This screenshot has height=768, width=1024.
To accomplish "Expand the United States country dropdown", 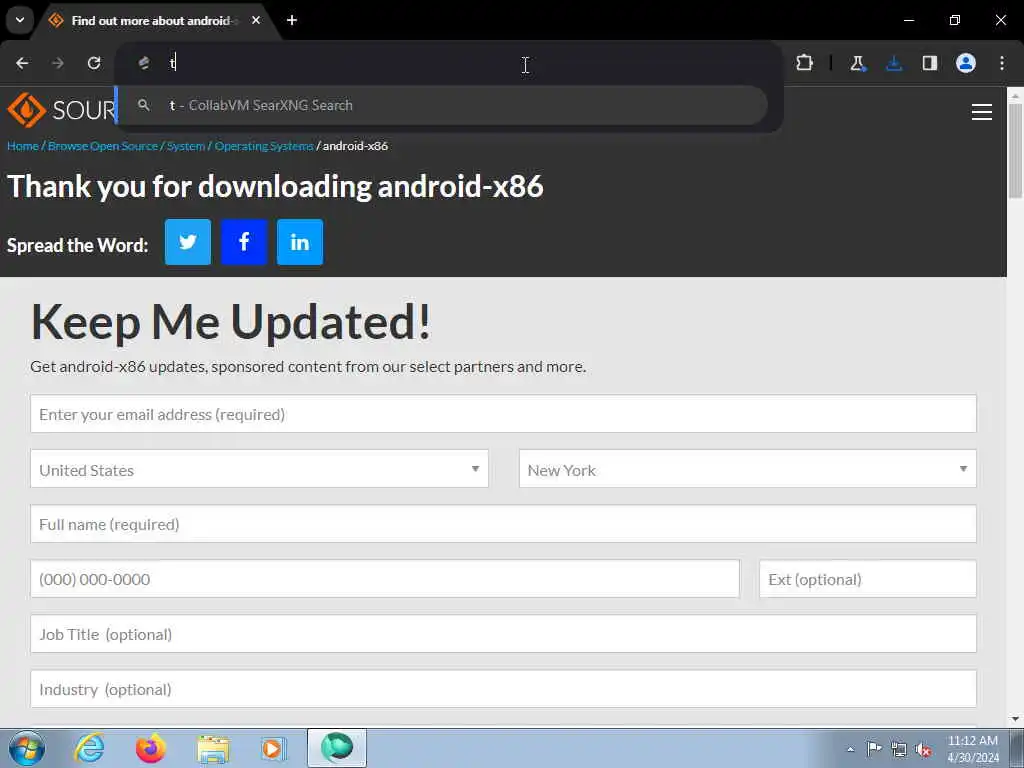I will coord(259,469).
